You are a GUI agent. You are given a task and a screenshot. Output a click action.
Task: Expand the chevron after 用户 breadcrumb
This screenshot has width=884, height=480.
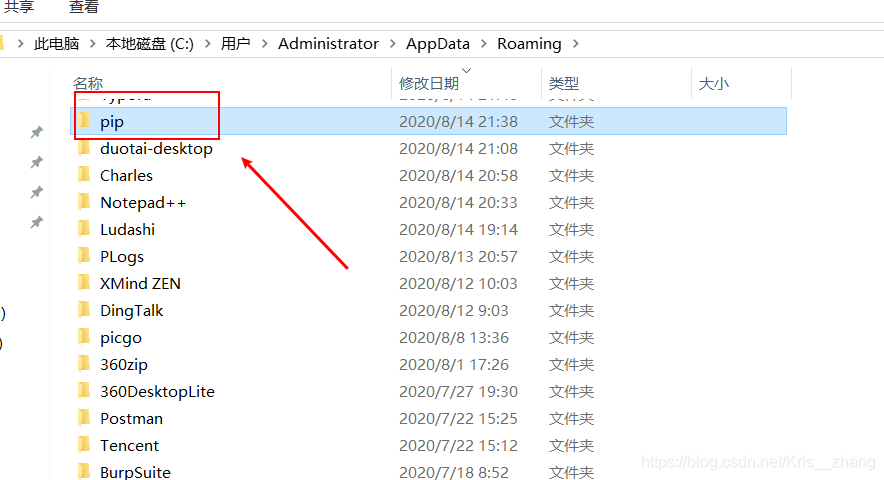[264, 43]
